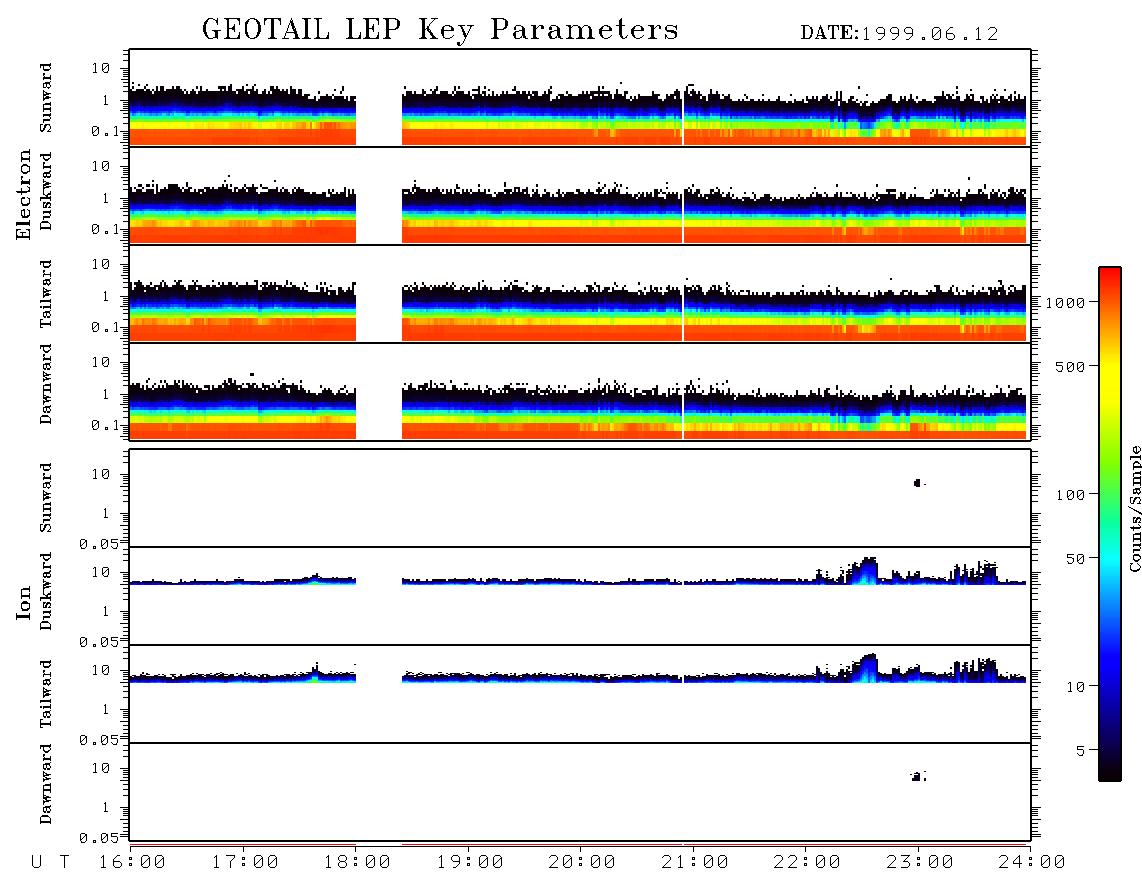Click the Ion Tailward panel label
Image resolution: width=1142 pixels, height=880 pixels.
(x=46, y=694)
